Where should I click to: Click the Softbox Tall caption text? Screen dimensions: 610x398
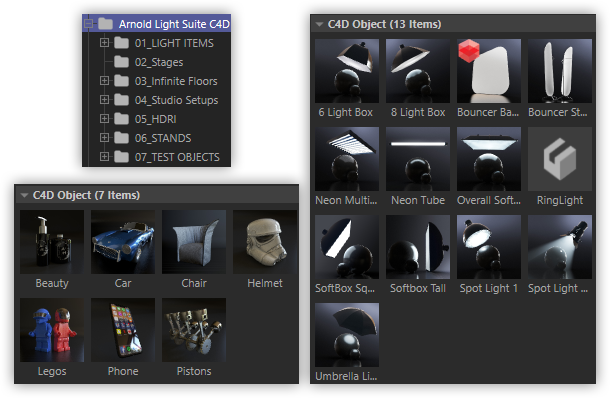[x=418, y=288]
